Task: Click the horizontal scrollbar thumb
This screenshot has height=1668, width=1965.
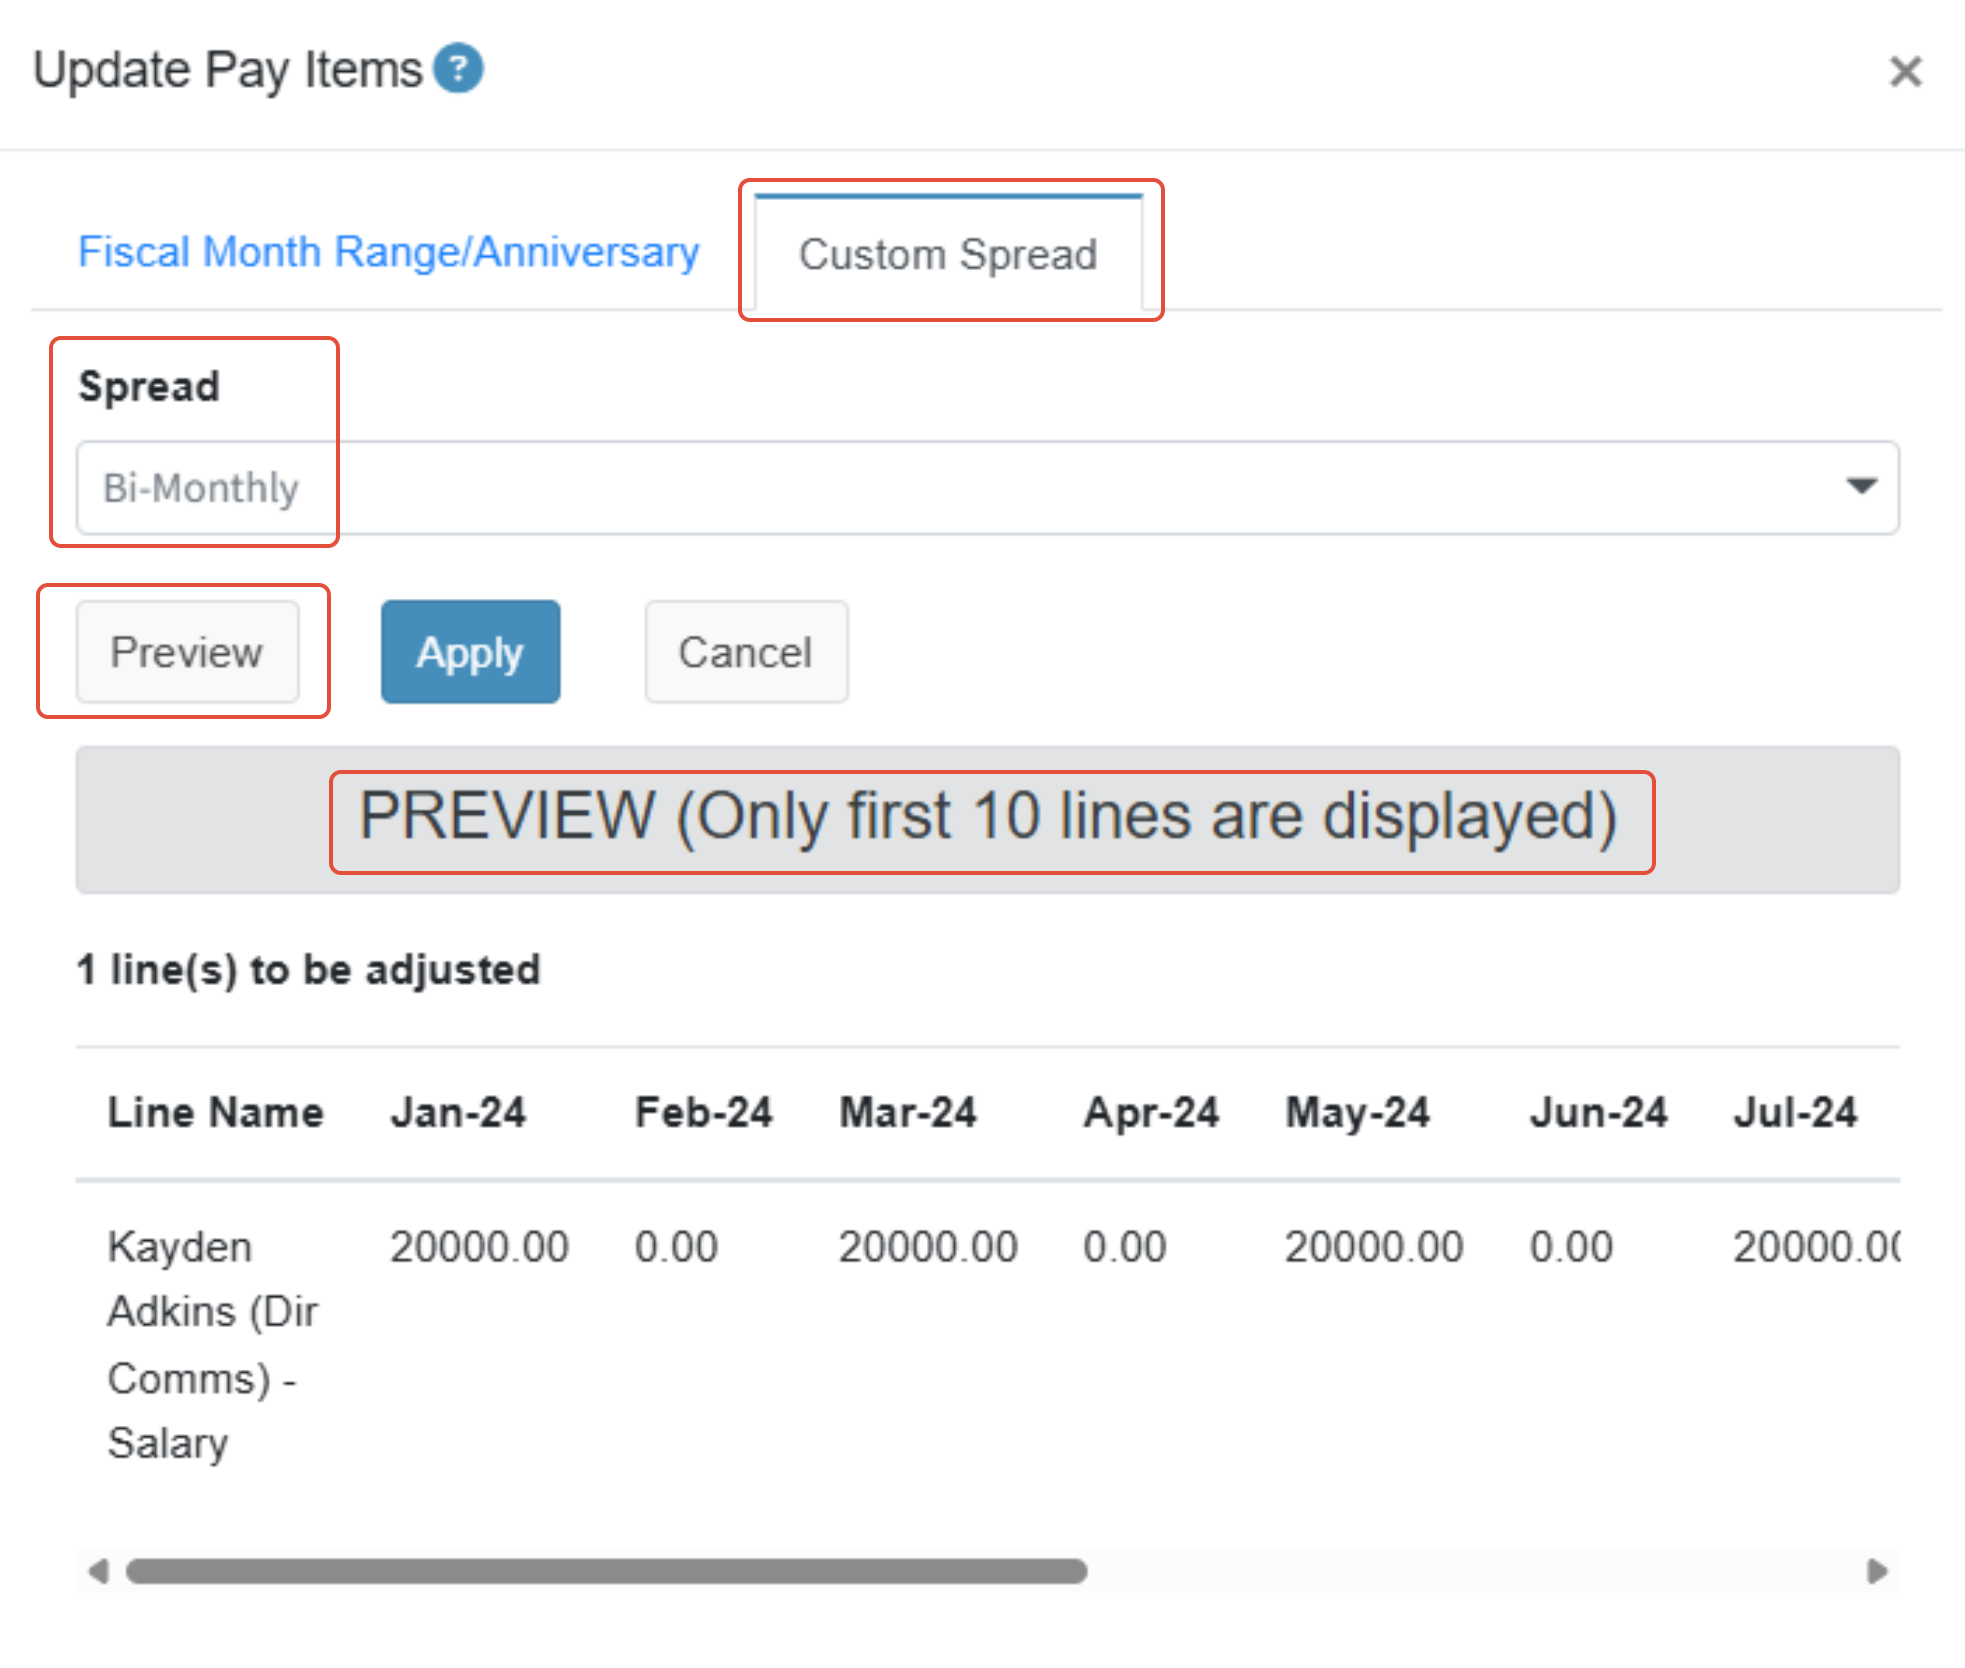Action: [x=606, y=1571]
